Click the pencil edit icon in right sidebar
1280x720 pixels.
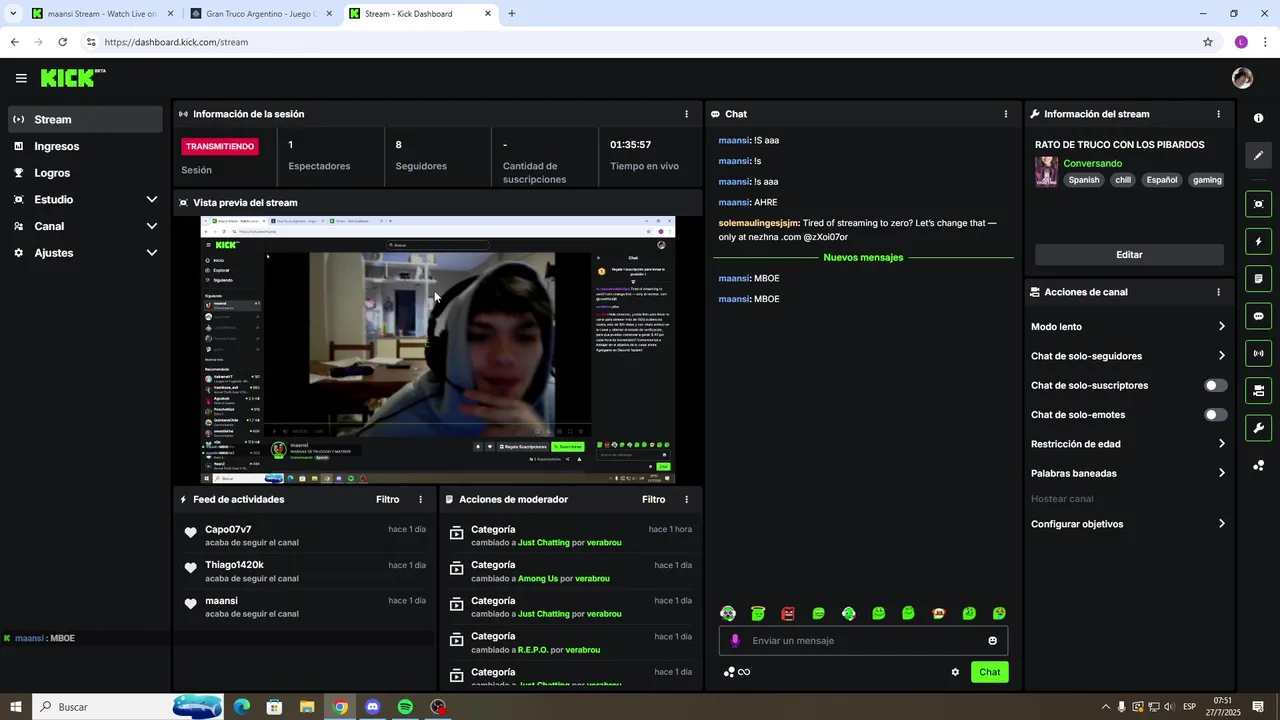(1258, 155)
